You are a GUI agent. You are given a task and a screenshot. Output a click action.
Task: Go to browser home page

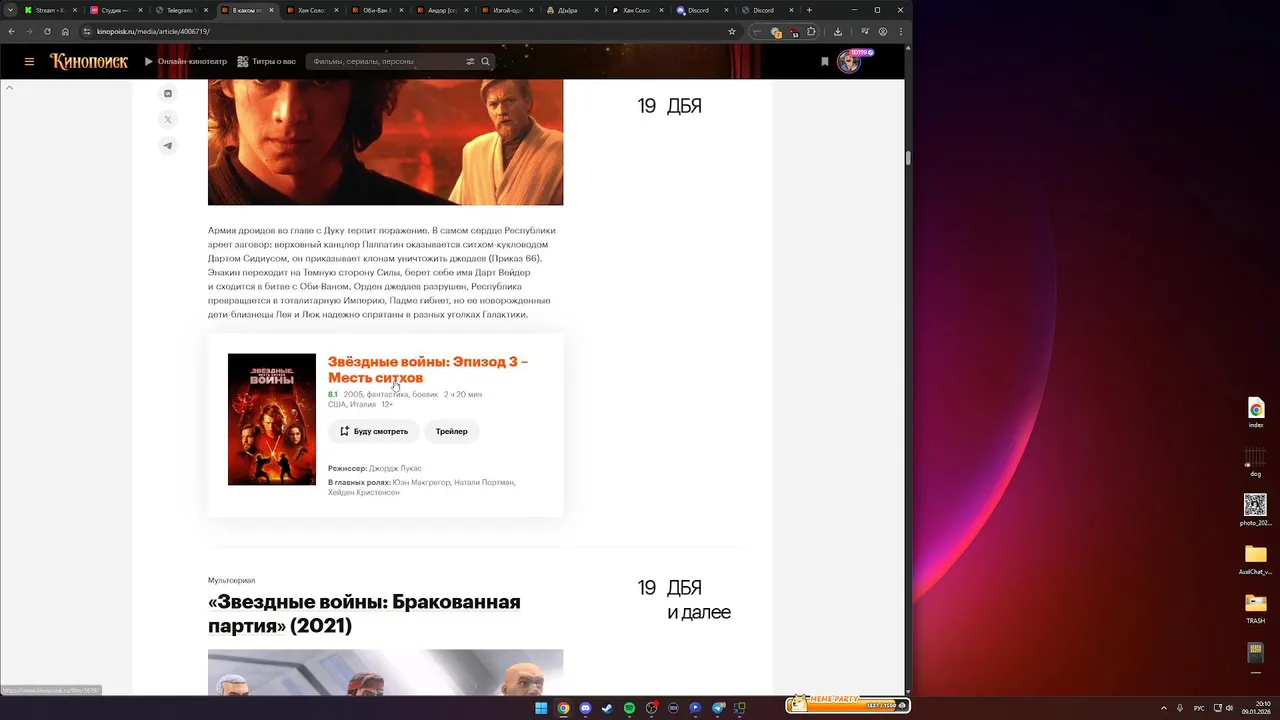pyautogui.click(x=65, y=31)
